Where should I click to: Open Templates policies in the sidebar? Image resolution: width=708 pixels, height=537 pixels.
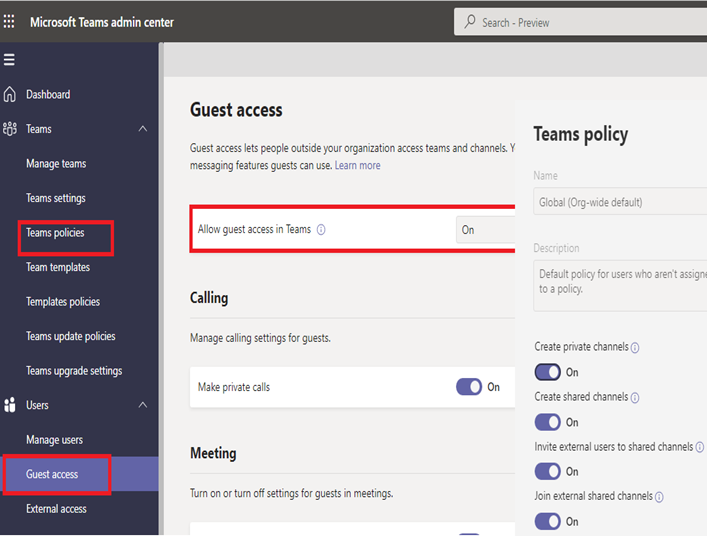pyautogui.click(x=63, y=302)
